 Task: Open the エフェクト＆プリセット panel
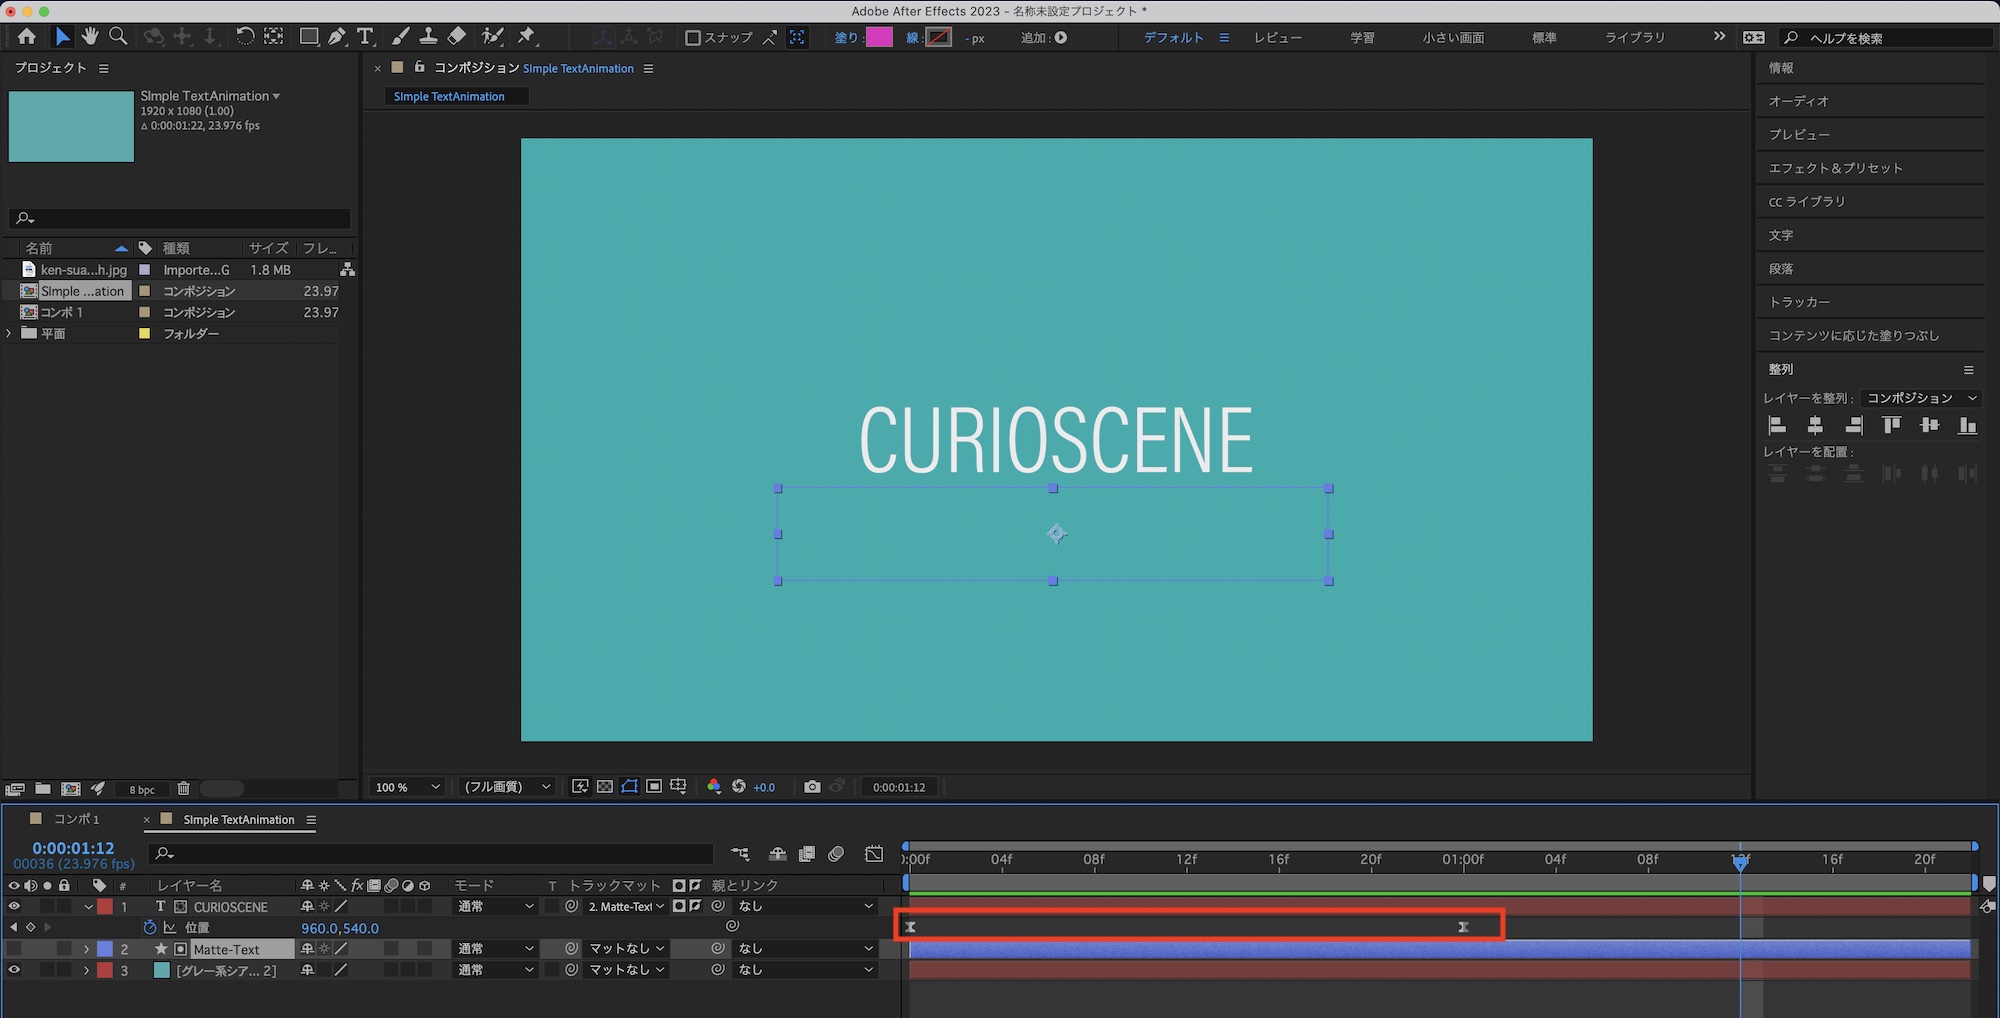1835,168
